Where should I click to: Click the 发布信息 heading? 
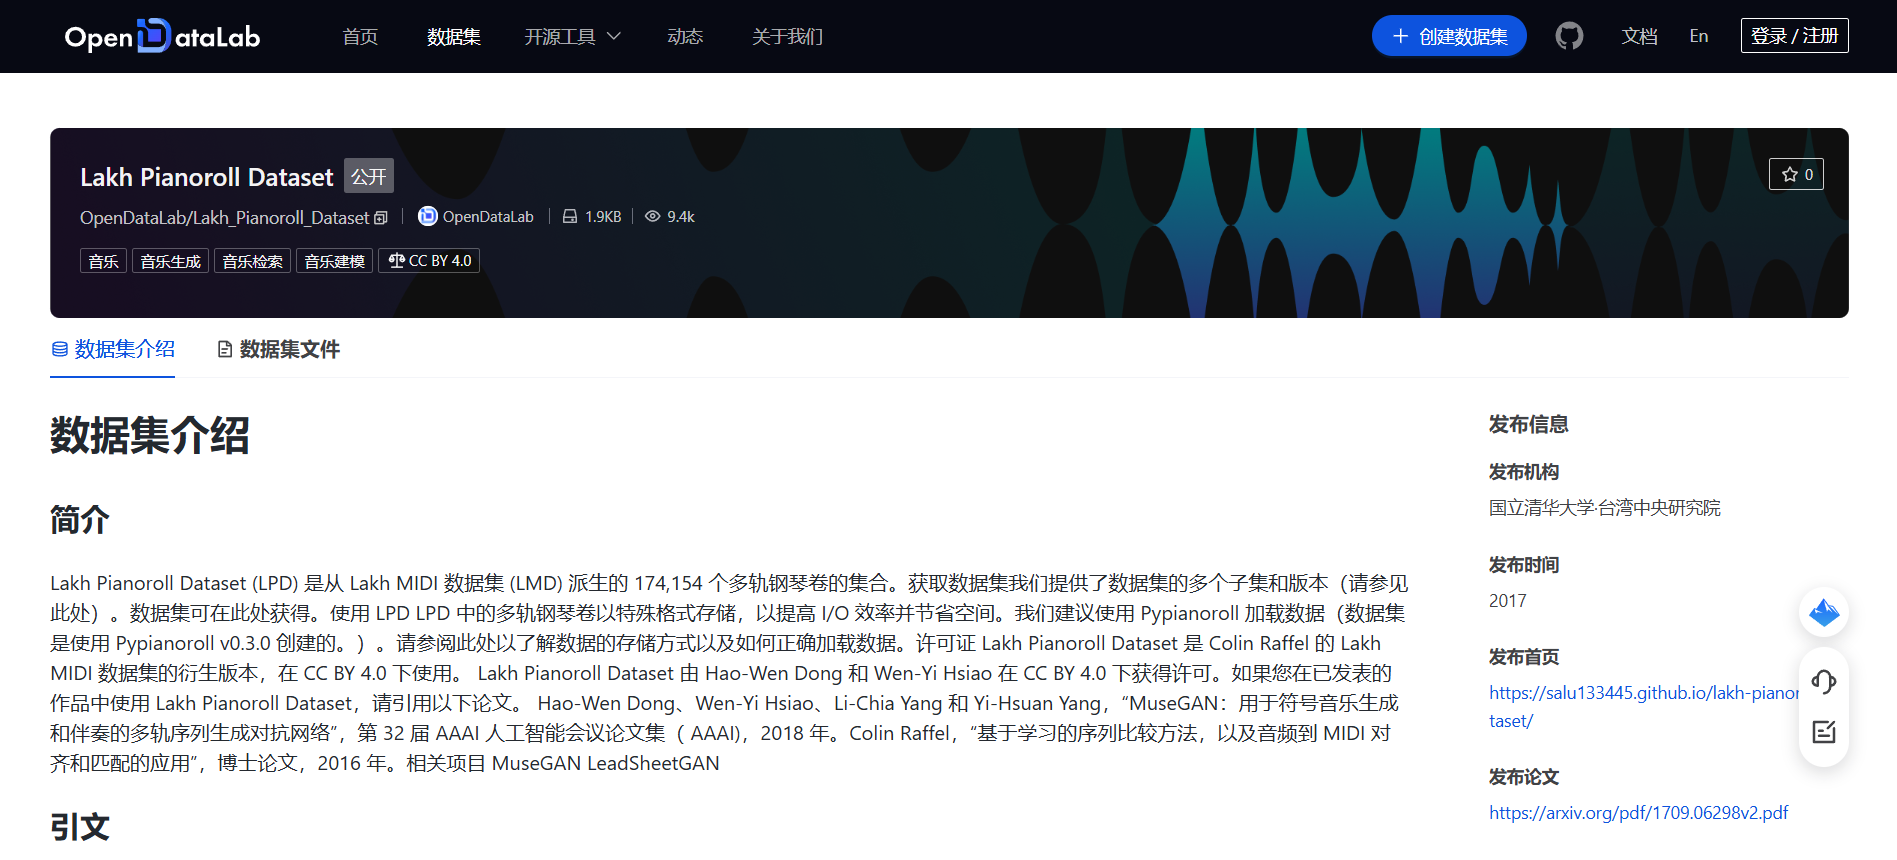(x=1528, y=424)
